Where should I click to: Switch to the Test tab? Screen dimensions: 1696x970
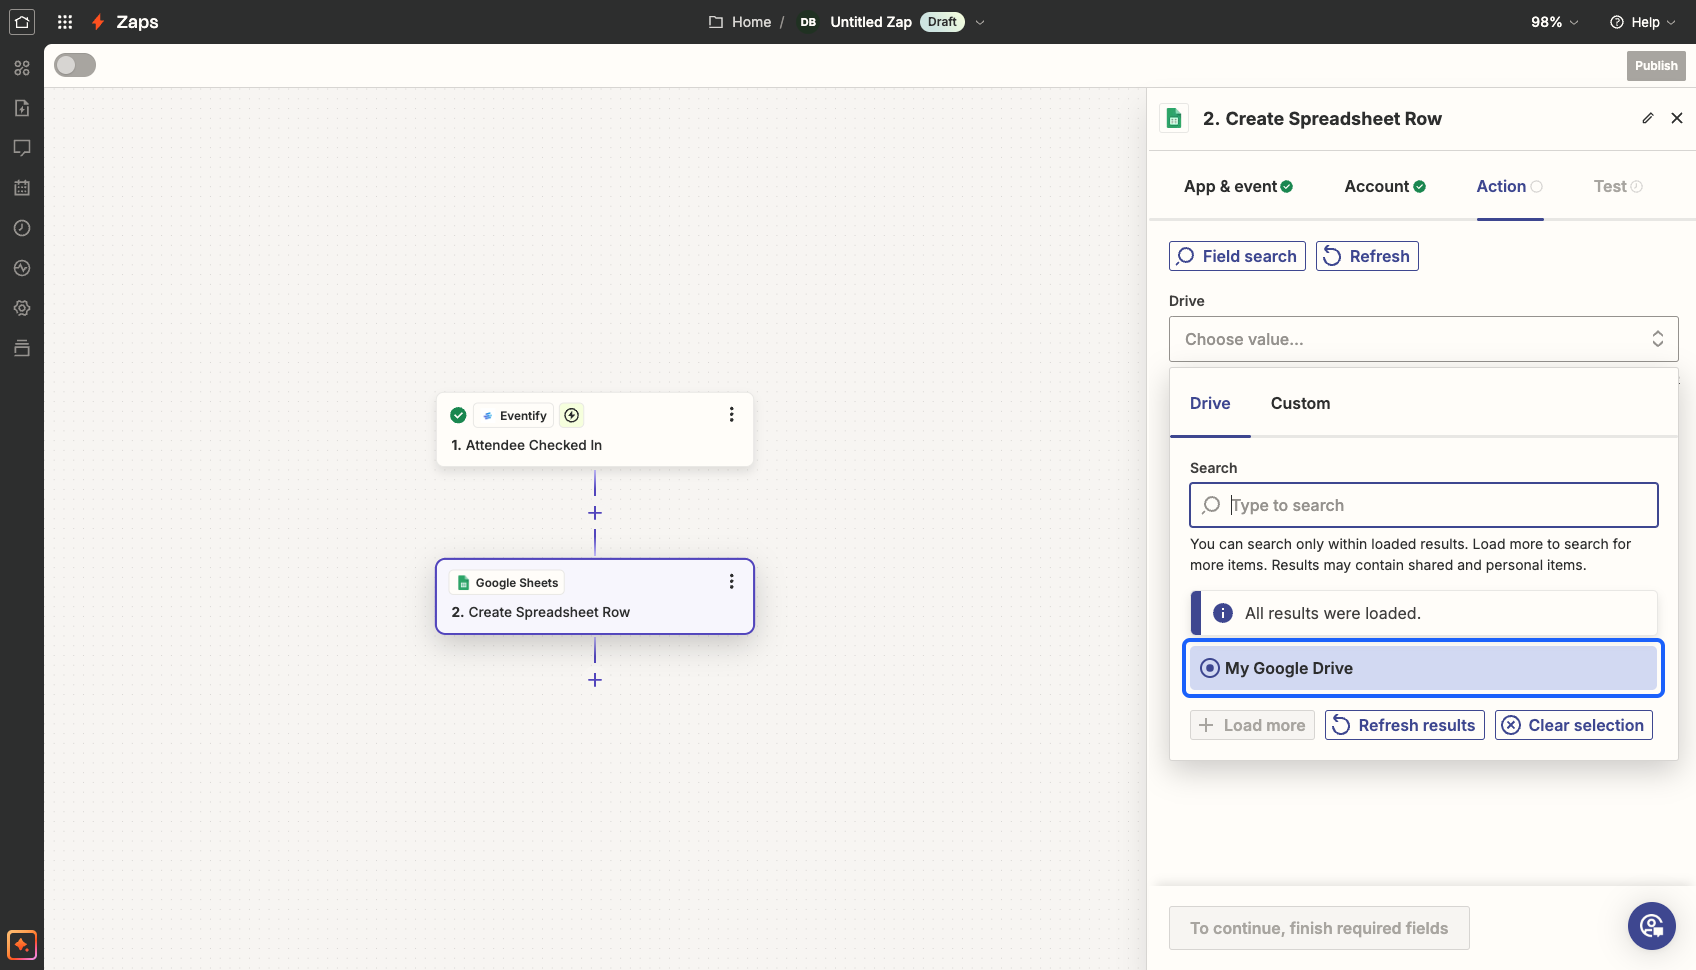pyautogui.click(x=1618, y=186)
